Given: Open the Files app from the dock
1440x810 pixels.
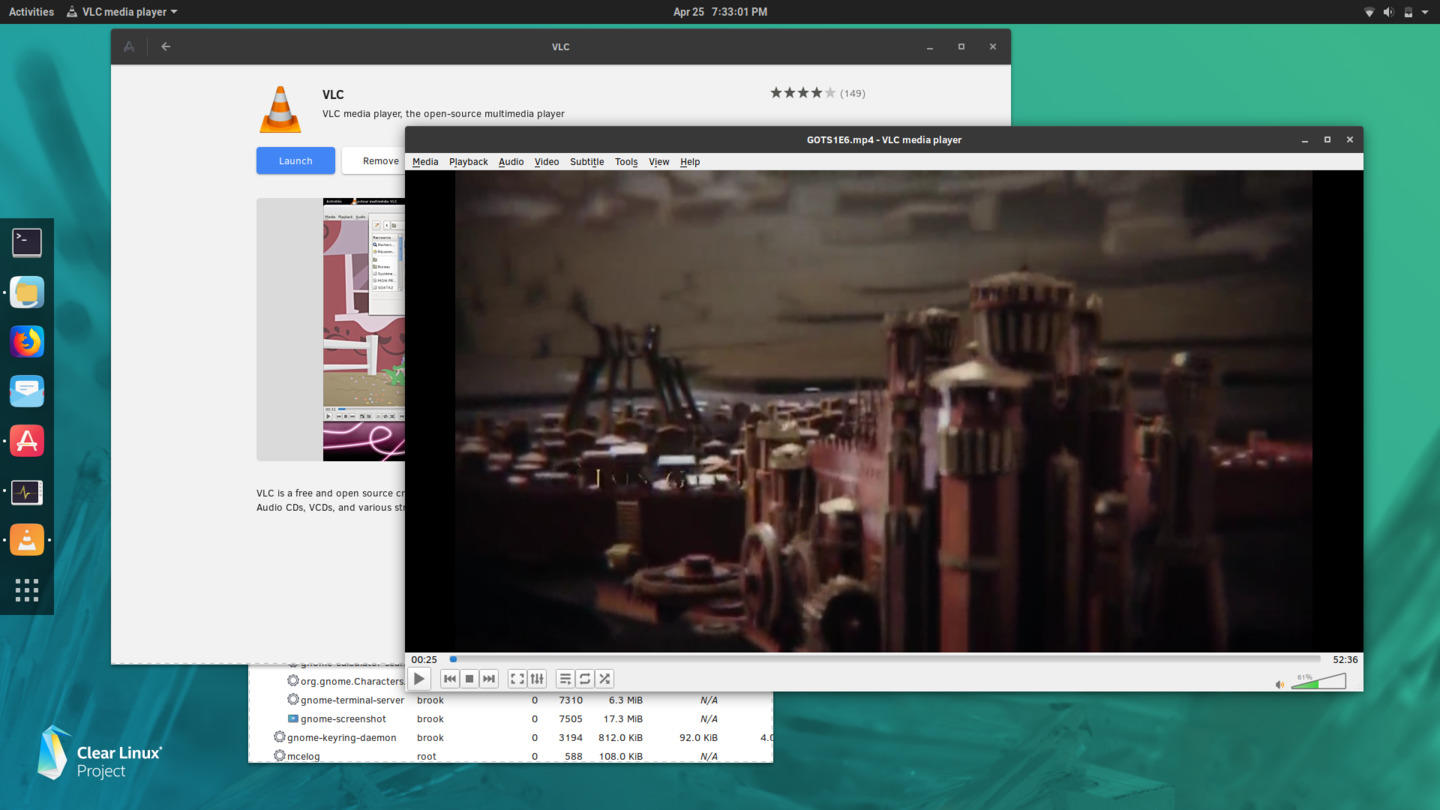Looking at the screenshot, I should 27,292.
